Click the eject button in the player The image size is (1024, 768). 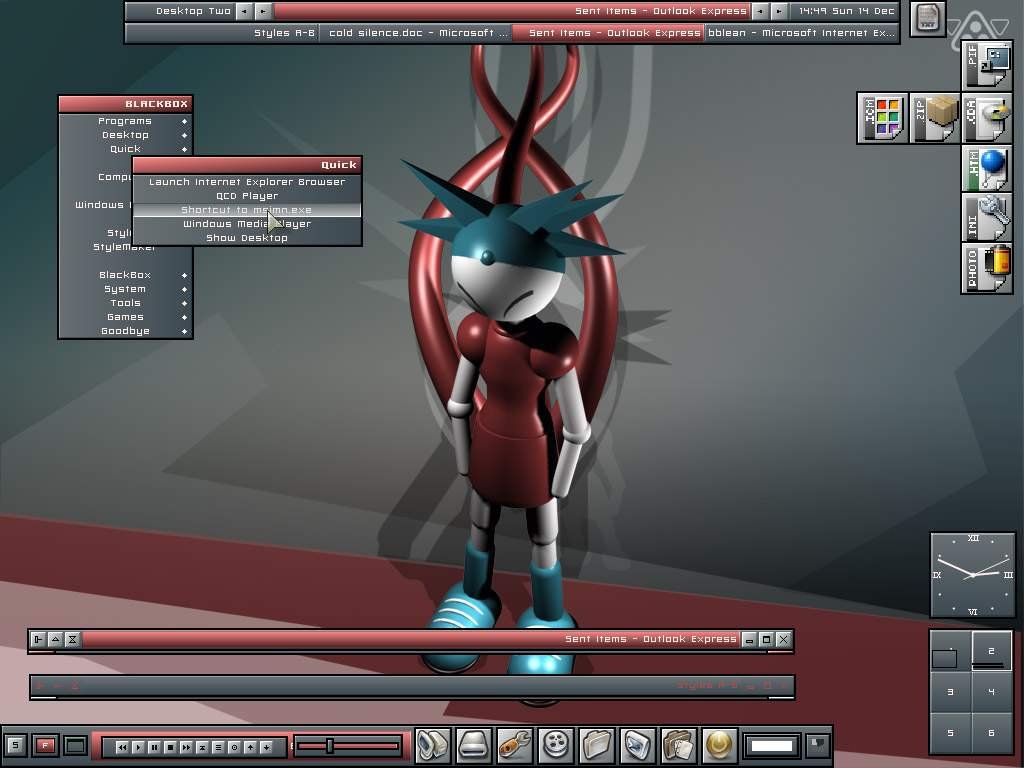(x=202, y=747)
